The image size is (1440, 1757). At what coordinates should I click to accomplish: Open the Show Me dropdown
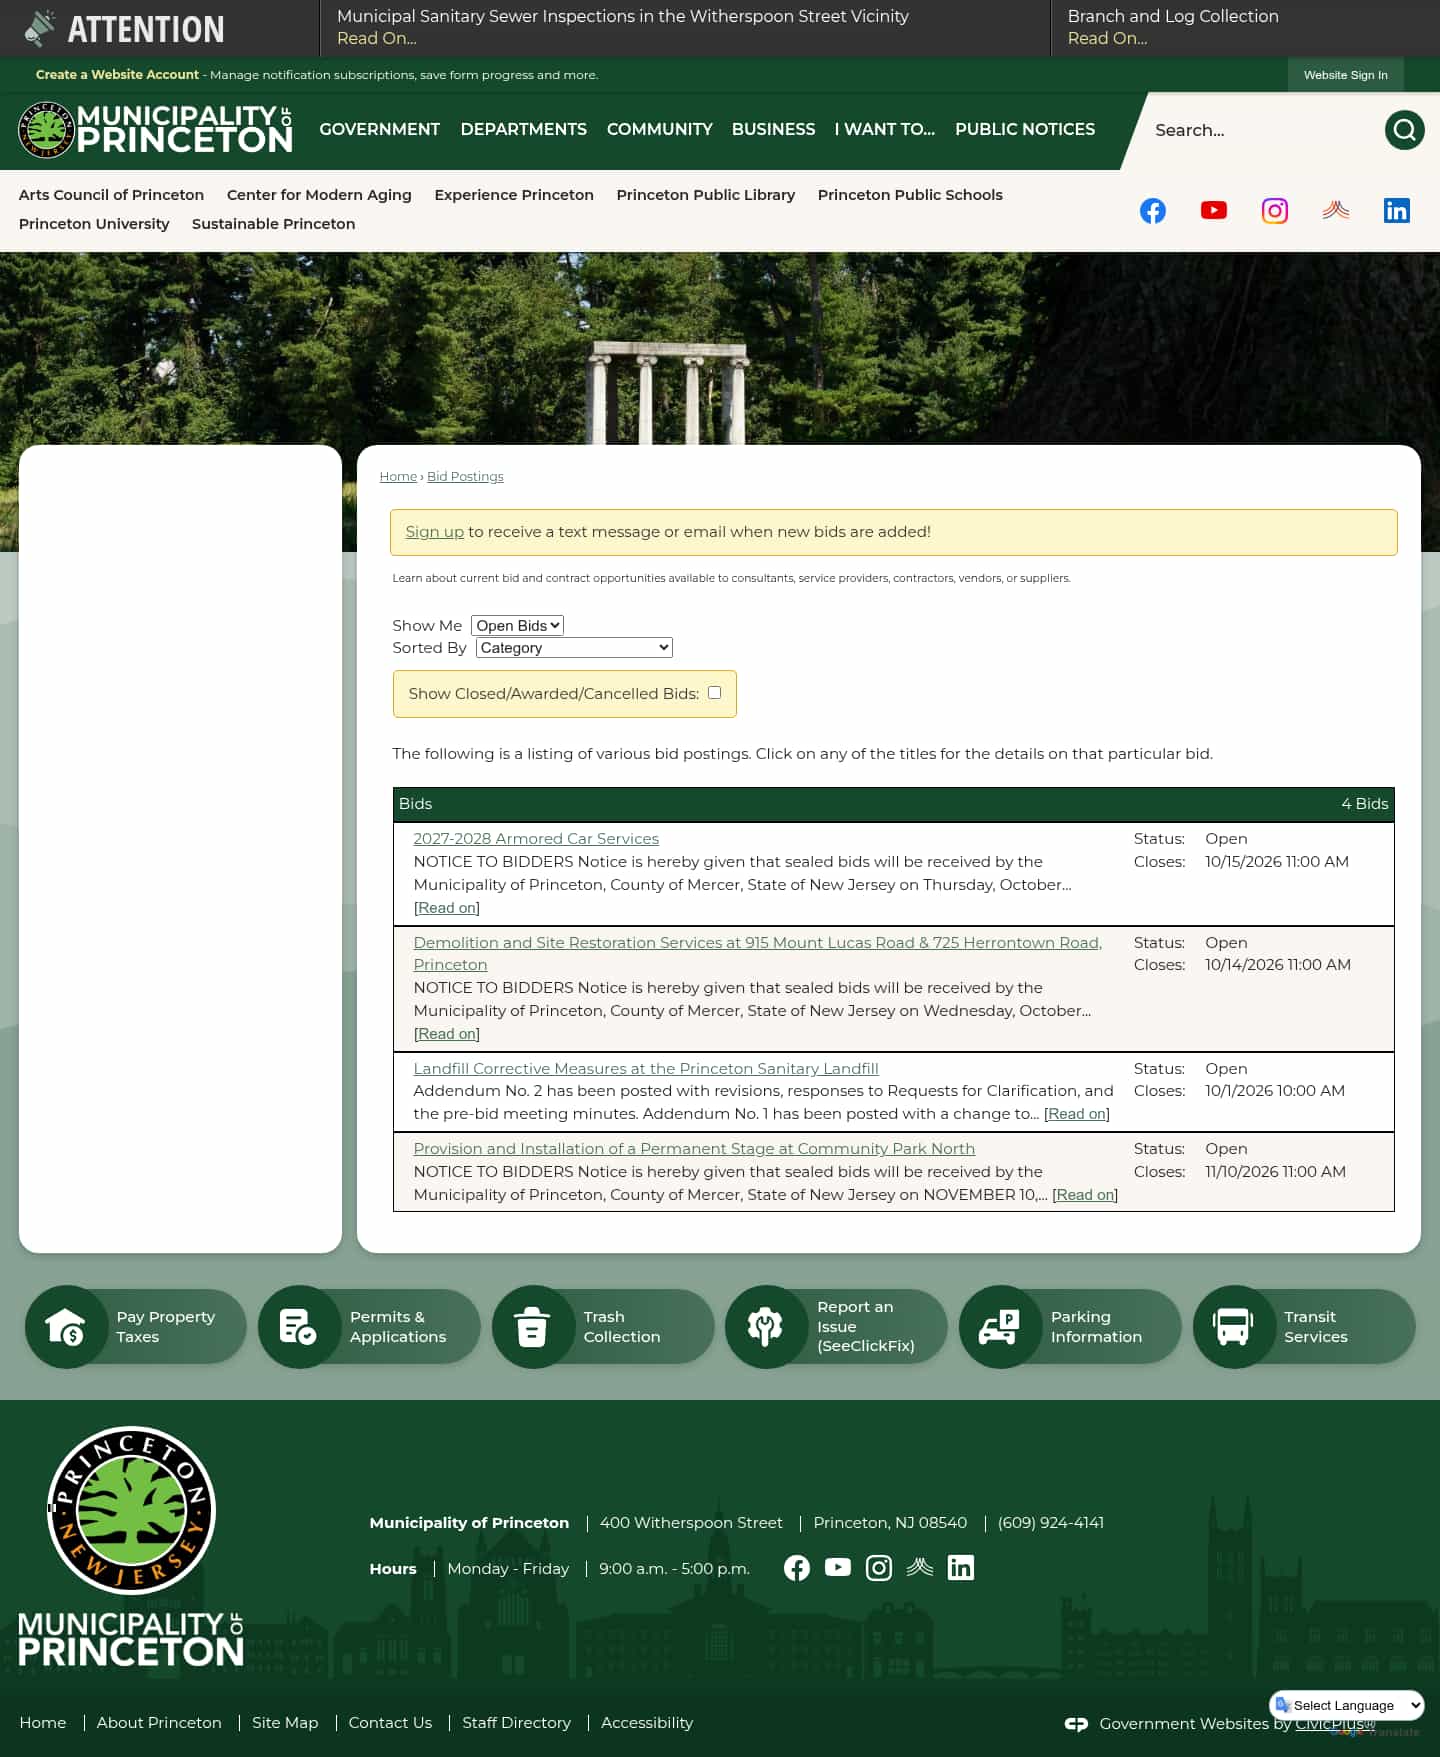517,625
